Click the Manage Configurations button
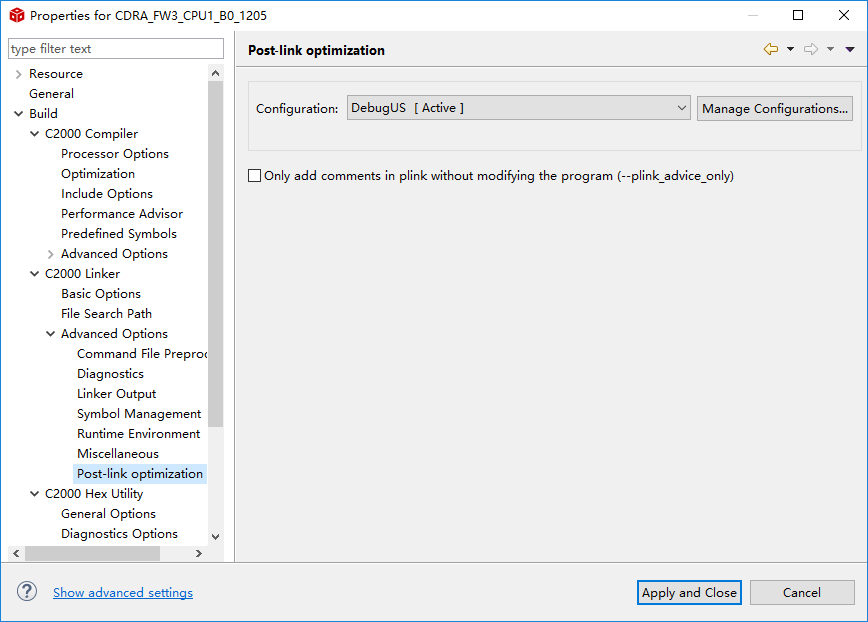This screenshot has width=868, height=622. [774, 108]
